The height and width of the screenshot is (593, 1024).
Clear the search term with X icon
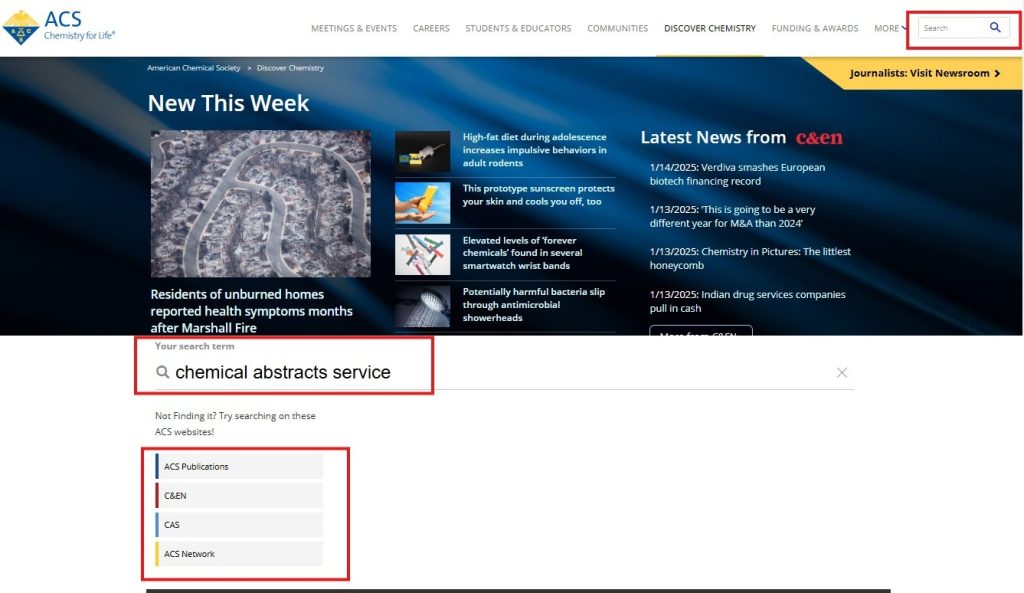[842, 372]
